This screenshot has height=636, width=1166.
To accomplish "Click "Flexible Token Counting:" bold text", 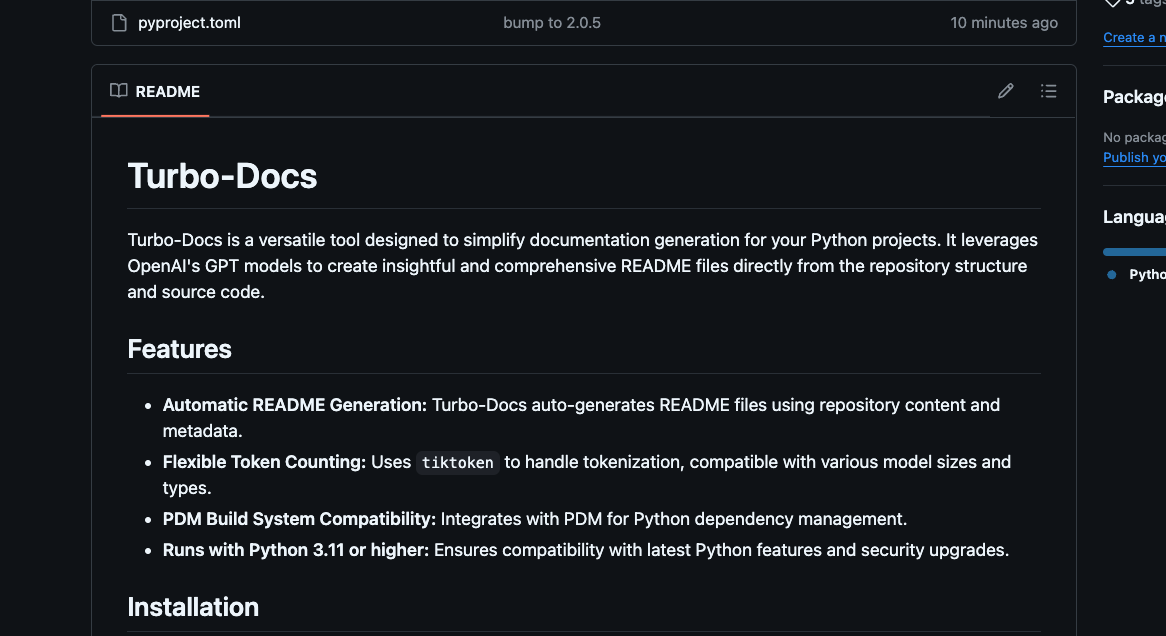I will tap(264, 462).
